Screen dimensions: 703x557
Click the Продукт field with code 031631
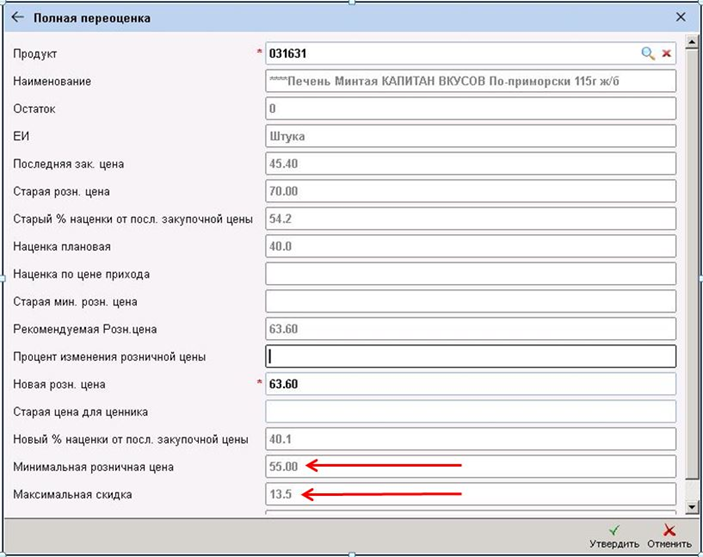[x=450, y=53]
